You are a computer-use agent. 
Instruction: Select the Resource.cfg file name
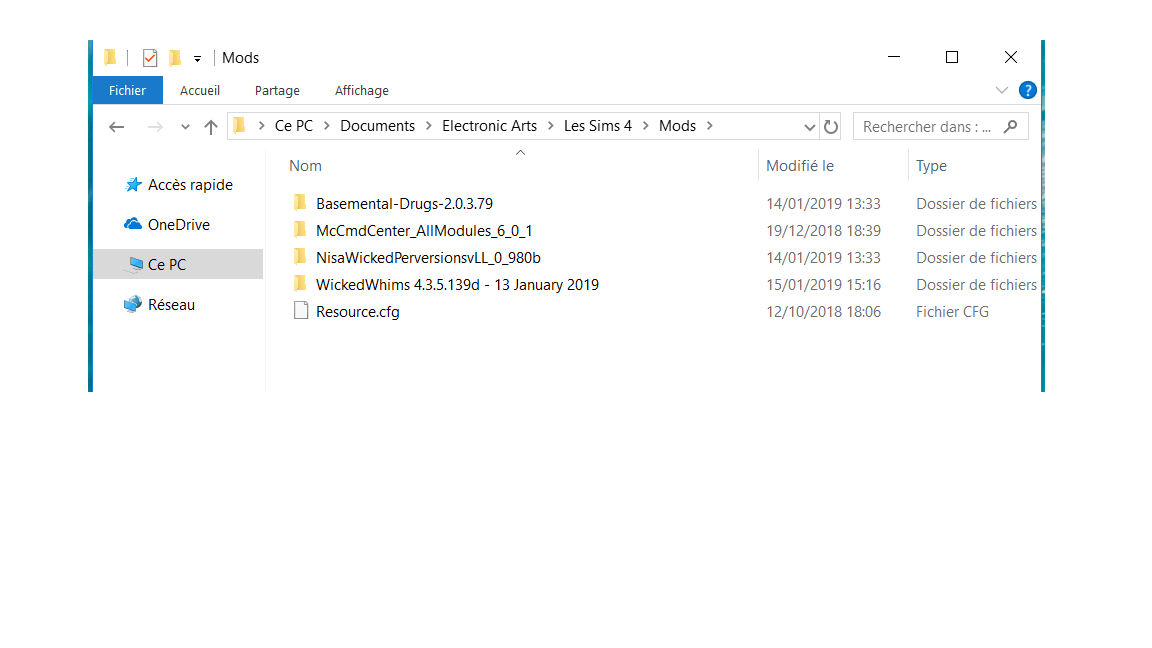358,312
